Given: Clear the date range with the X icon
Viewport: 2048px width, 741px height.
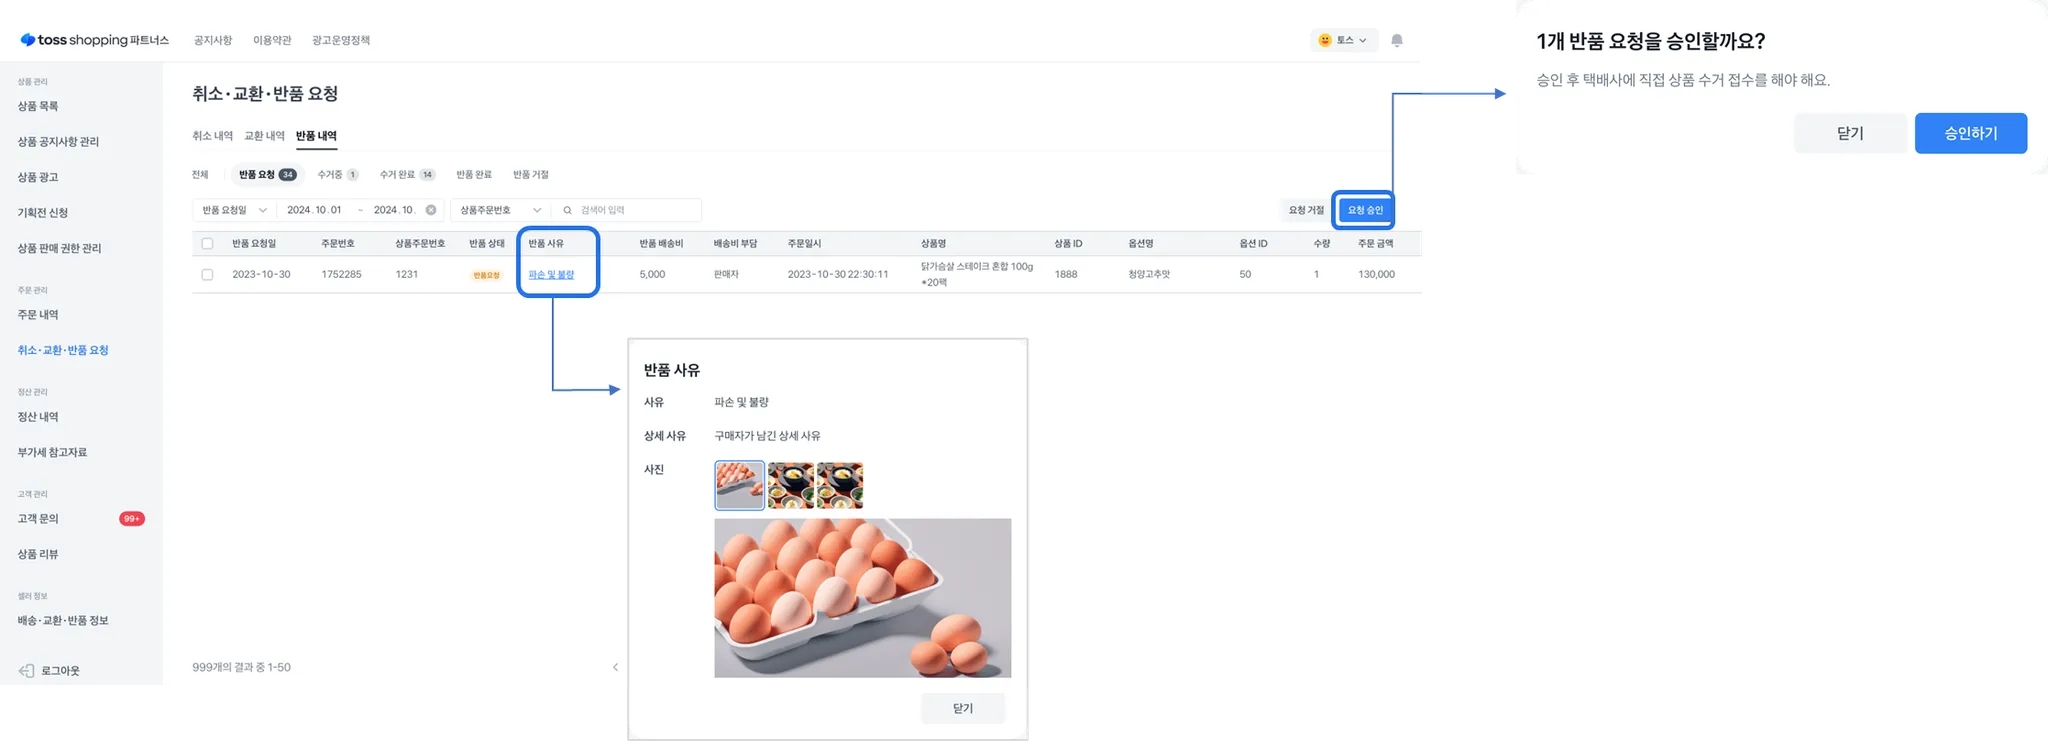Looking at the screenshot, I should 431,210.
